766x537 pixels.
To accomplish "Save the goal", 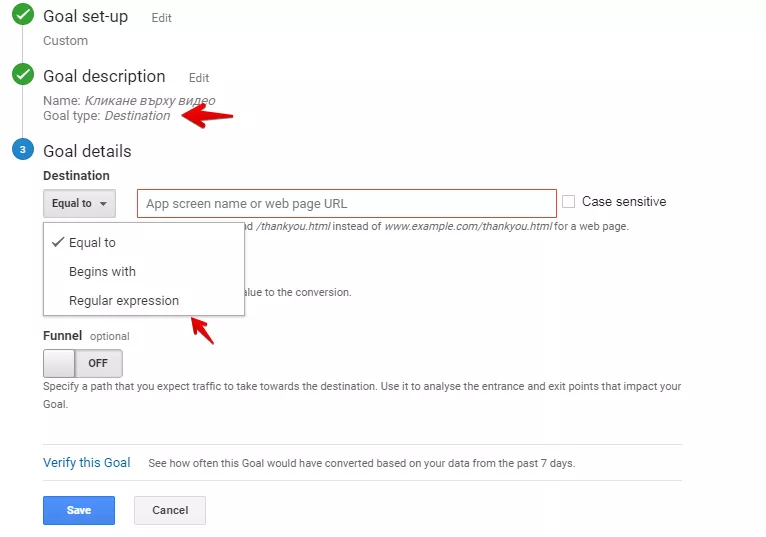I will click(x=79, y=510).
